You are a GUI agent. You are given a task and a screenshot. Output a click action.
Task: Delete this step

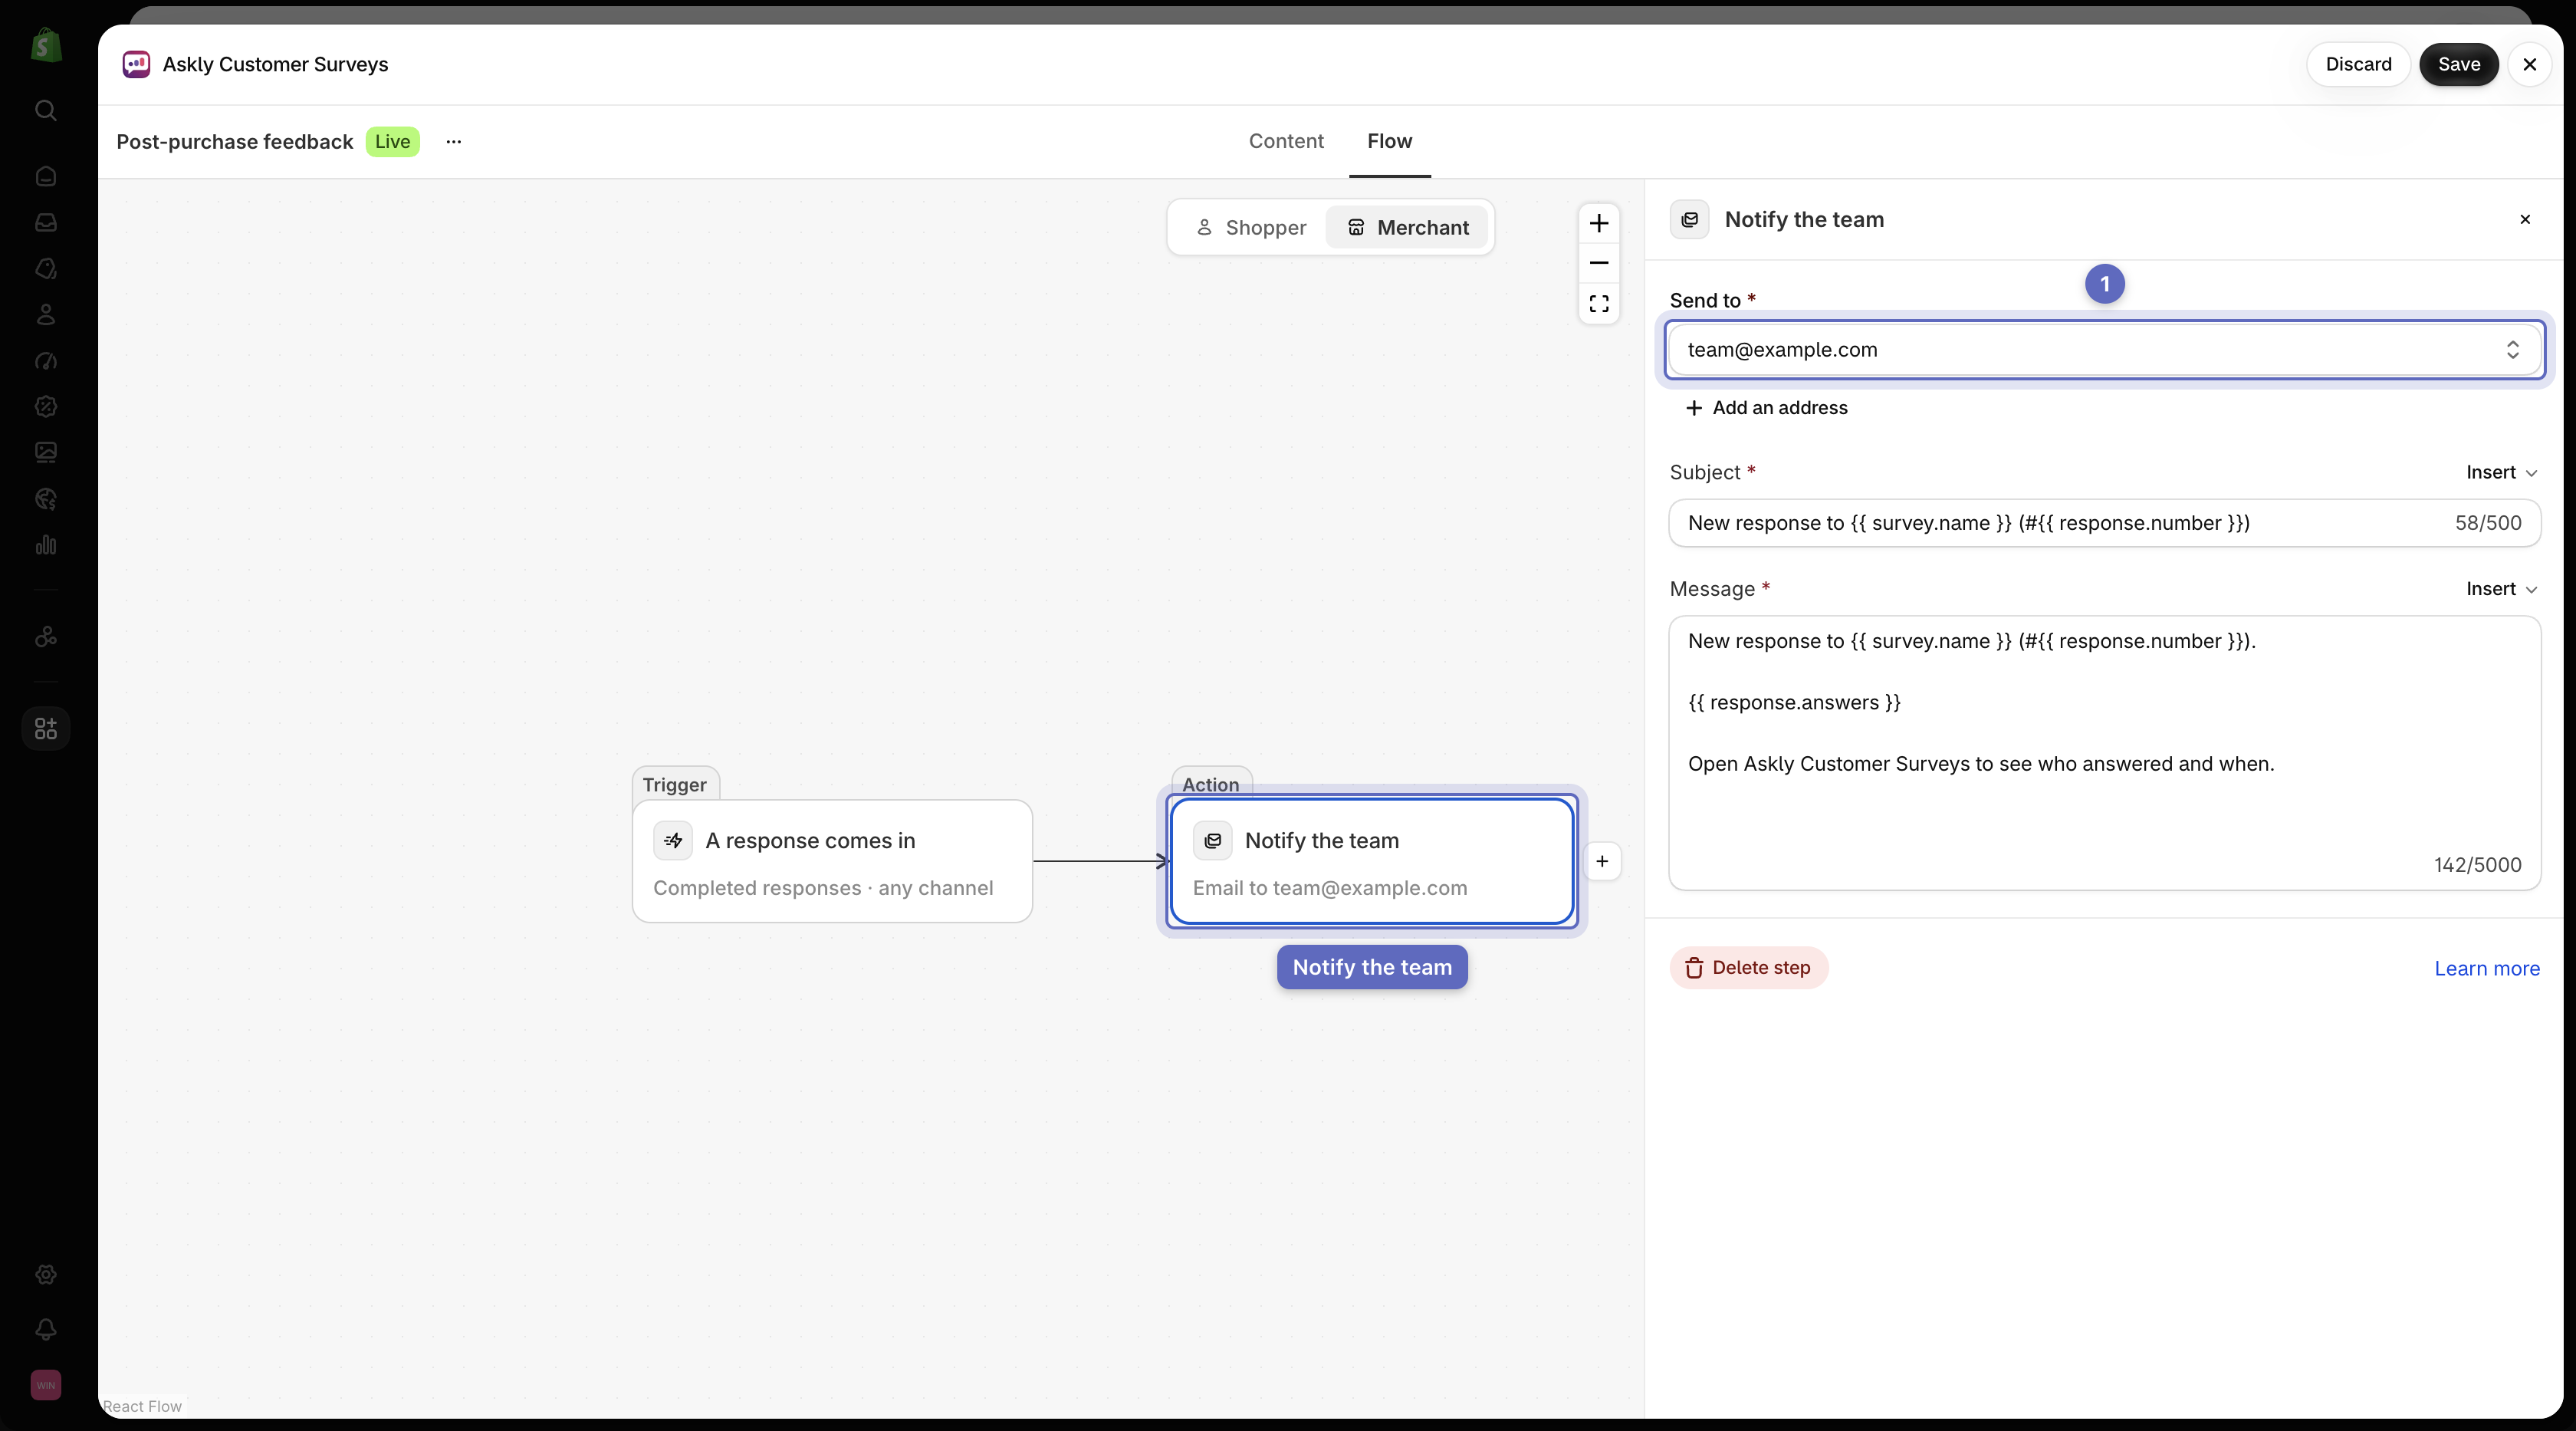(1748, 967)
